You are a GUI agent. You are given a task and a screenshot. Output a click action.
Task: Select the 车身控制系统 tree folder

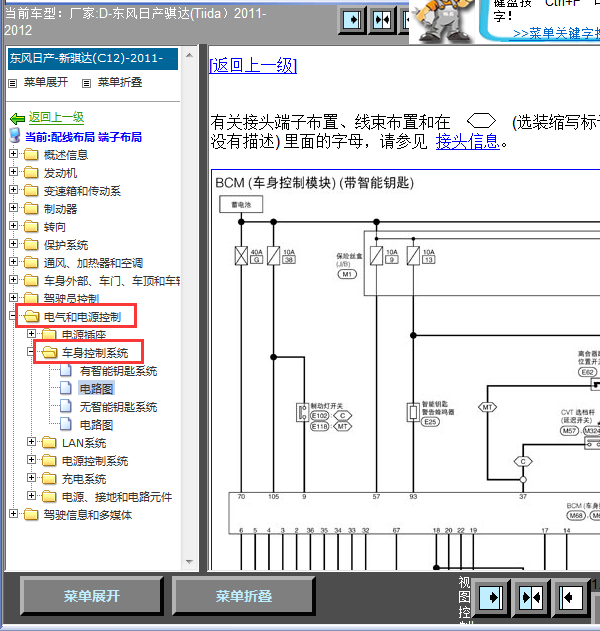(95, 353)
